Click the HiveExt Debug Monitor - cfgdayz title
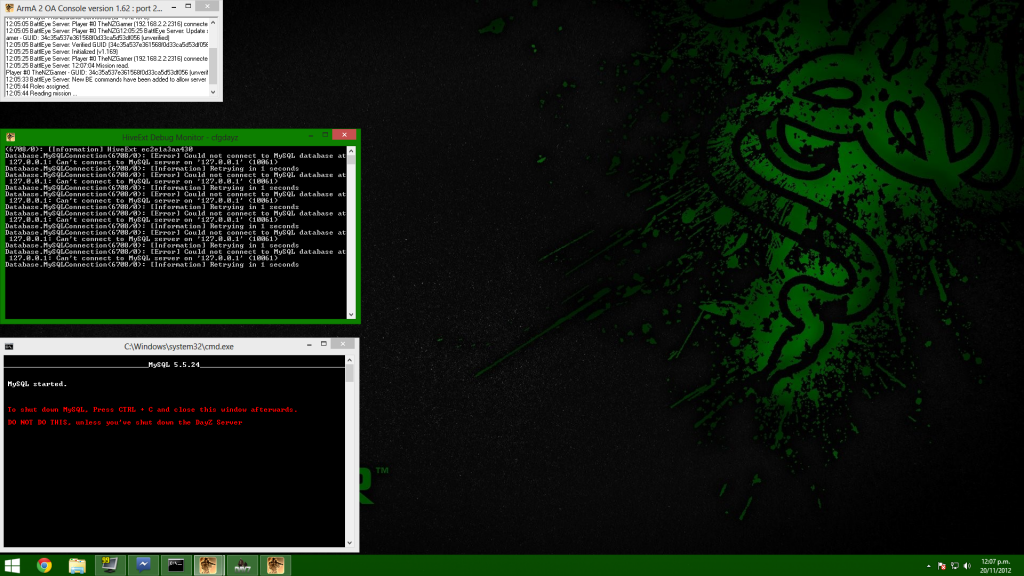The width and height of the screenshot is (1024, 576). pos(180,137)
